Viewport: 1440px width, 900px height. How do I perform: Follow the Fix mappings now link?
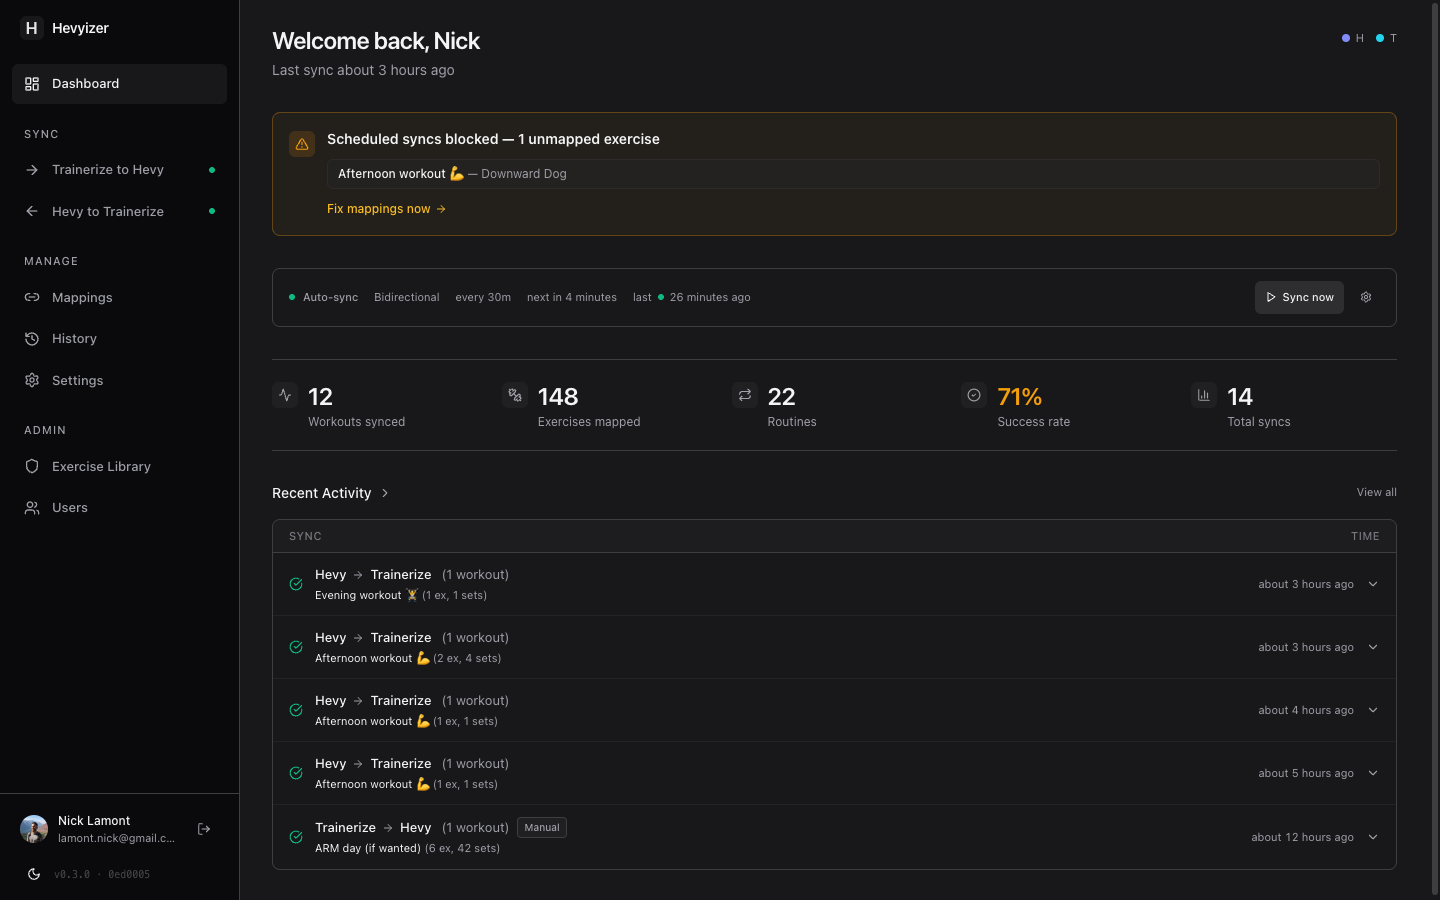pos(386,209)
